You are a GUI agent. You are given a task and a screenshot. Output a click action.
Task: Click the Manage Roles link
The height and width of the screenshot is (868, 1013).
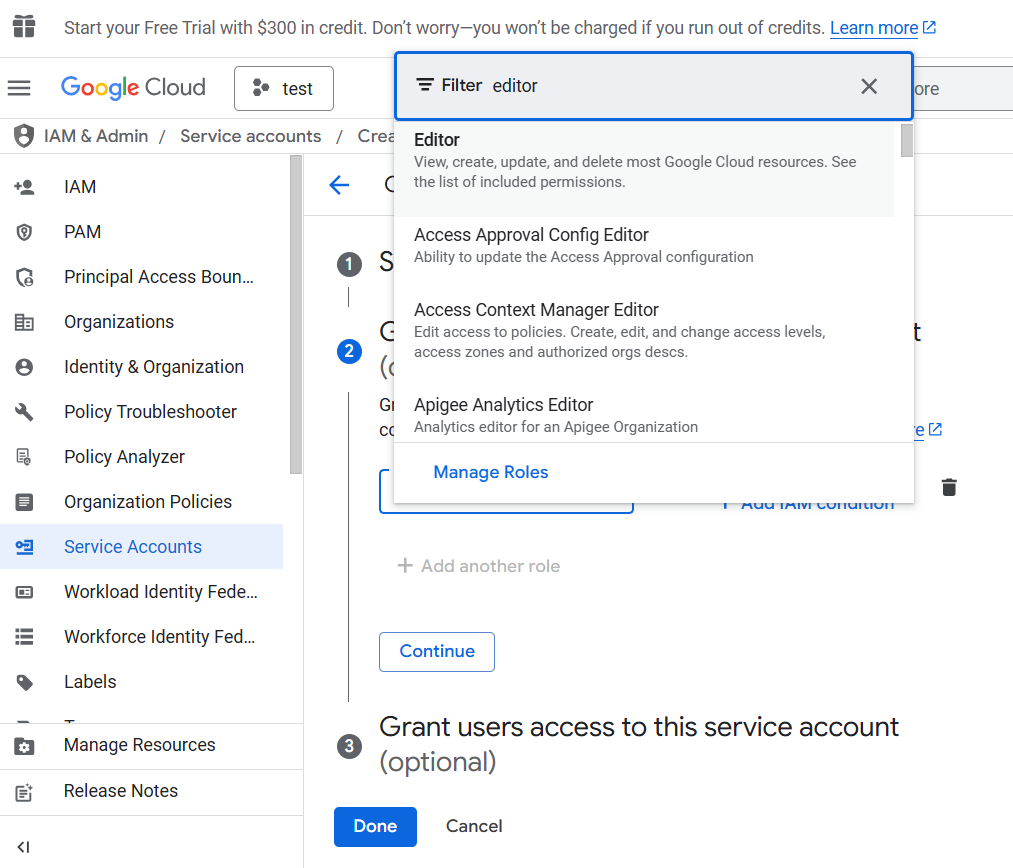[x=490, y=473]
